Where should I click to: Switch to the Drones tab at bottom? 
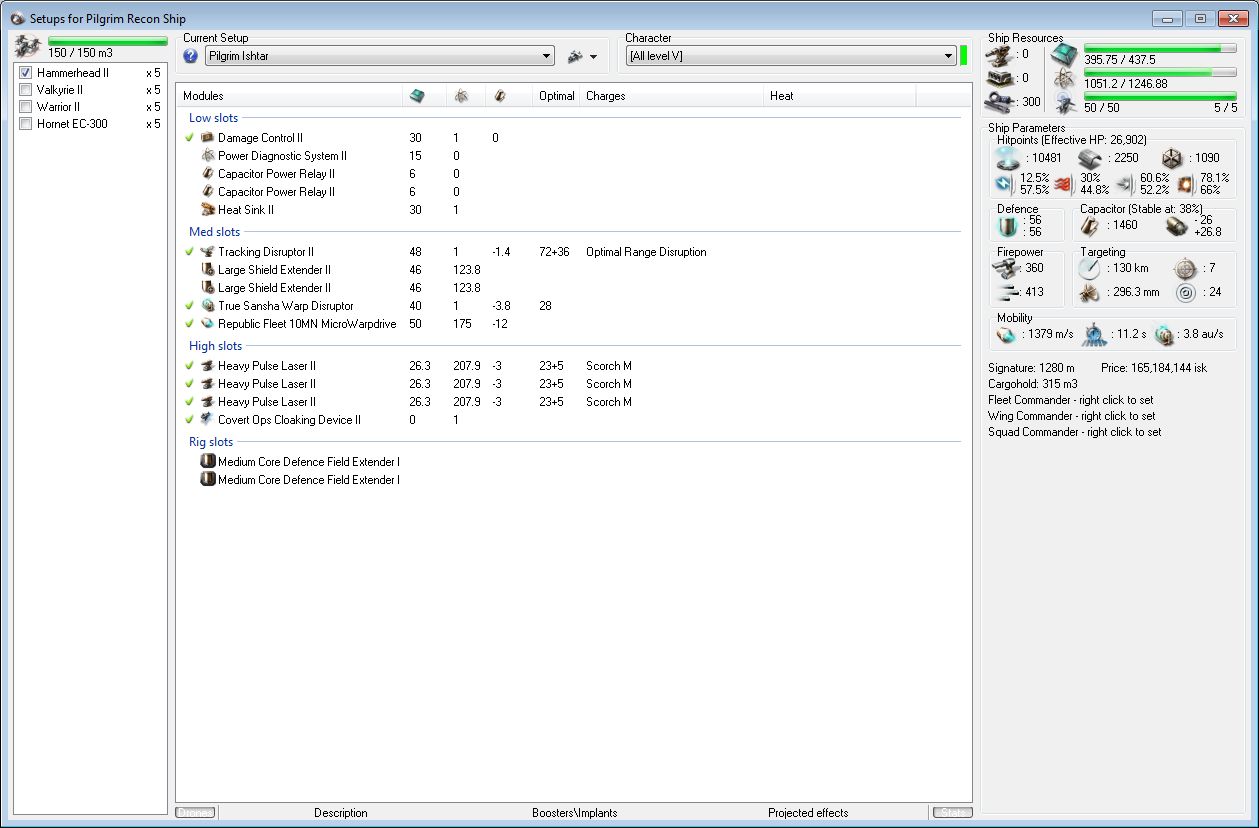(x=196, y=812)
